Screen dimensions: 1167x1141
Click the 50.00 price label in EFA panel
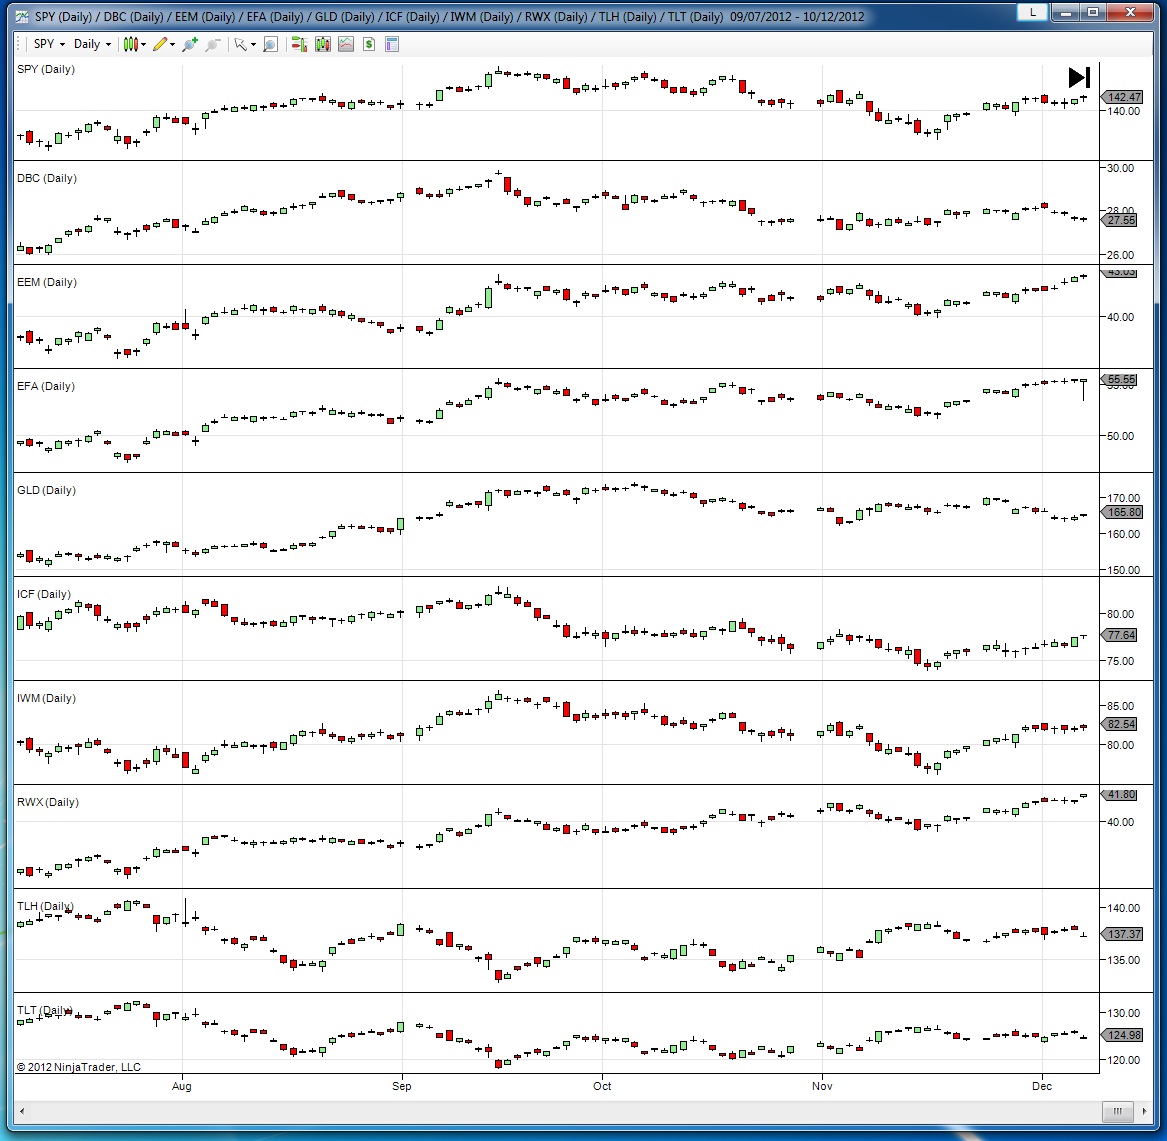tap(1120, 436)
